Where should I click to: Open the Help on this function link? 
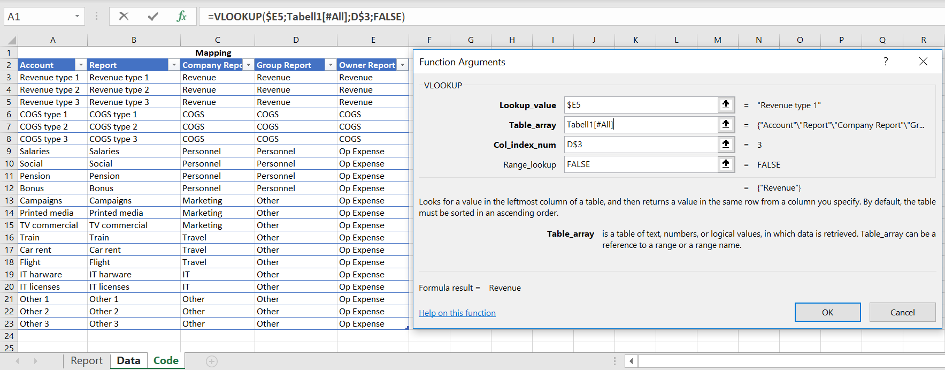point(457,313)
